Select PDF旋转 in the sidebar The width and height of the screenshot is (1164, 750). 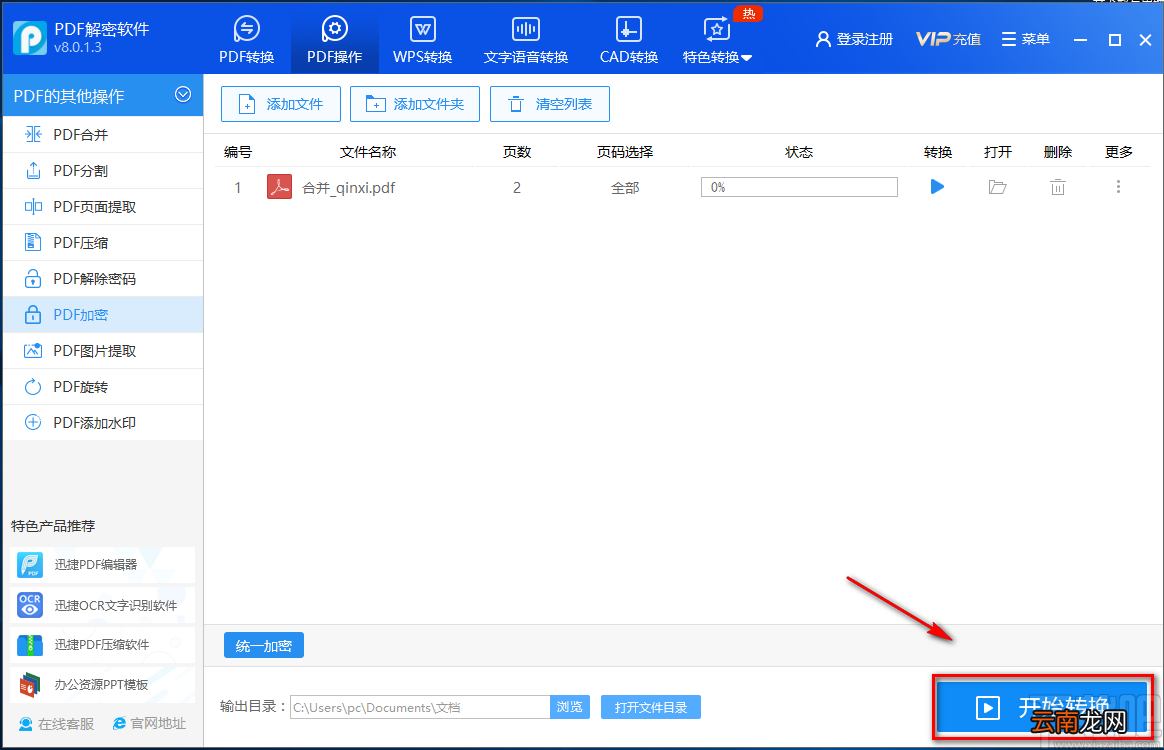tap(103, 387)
